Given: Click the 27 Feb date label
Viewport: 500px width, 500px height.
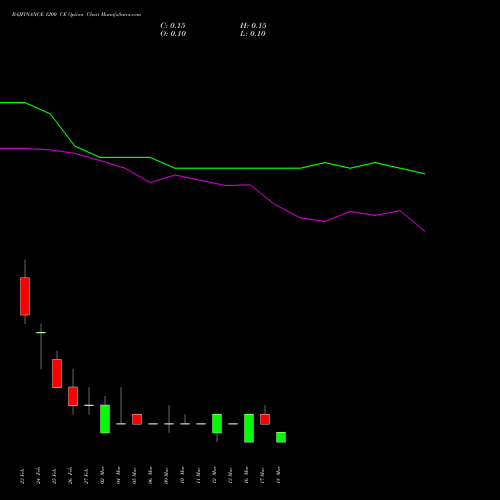Looking at the screenshot, I should [x=86, y=476].
